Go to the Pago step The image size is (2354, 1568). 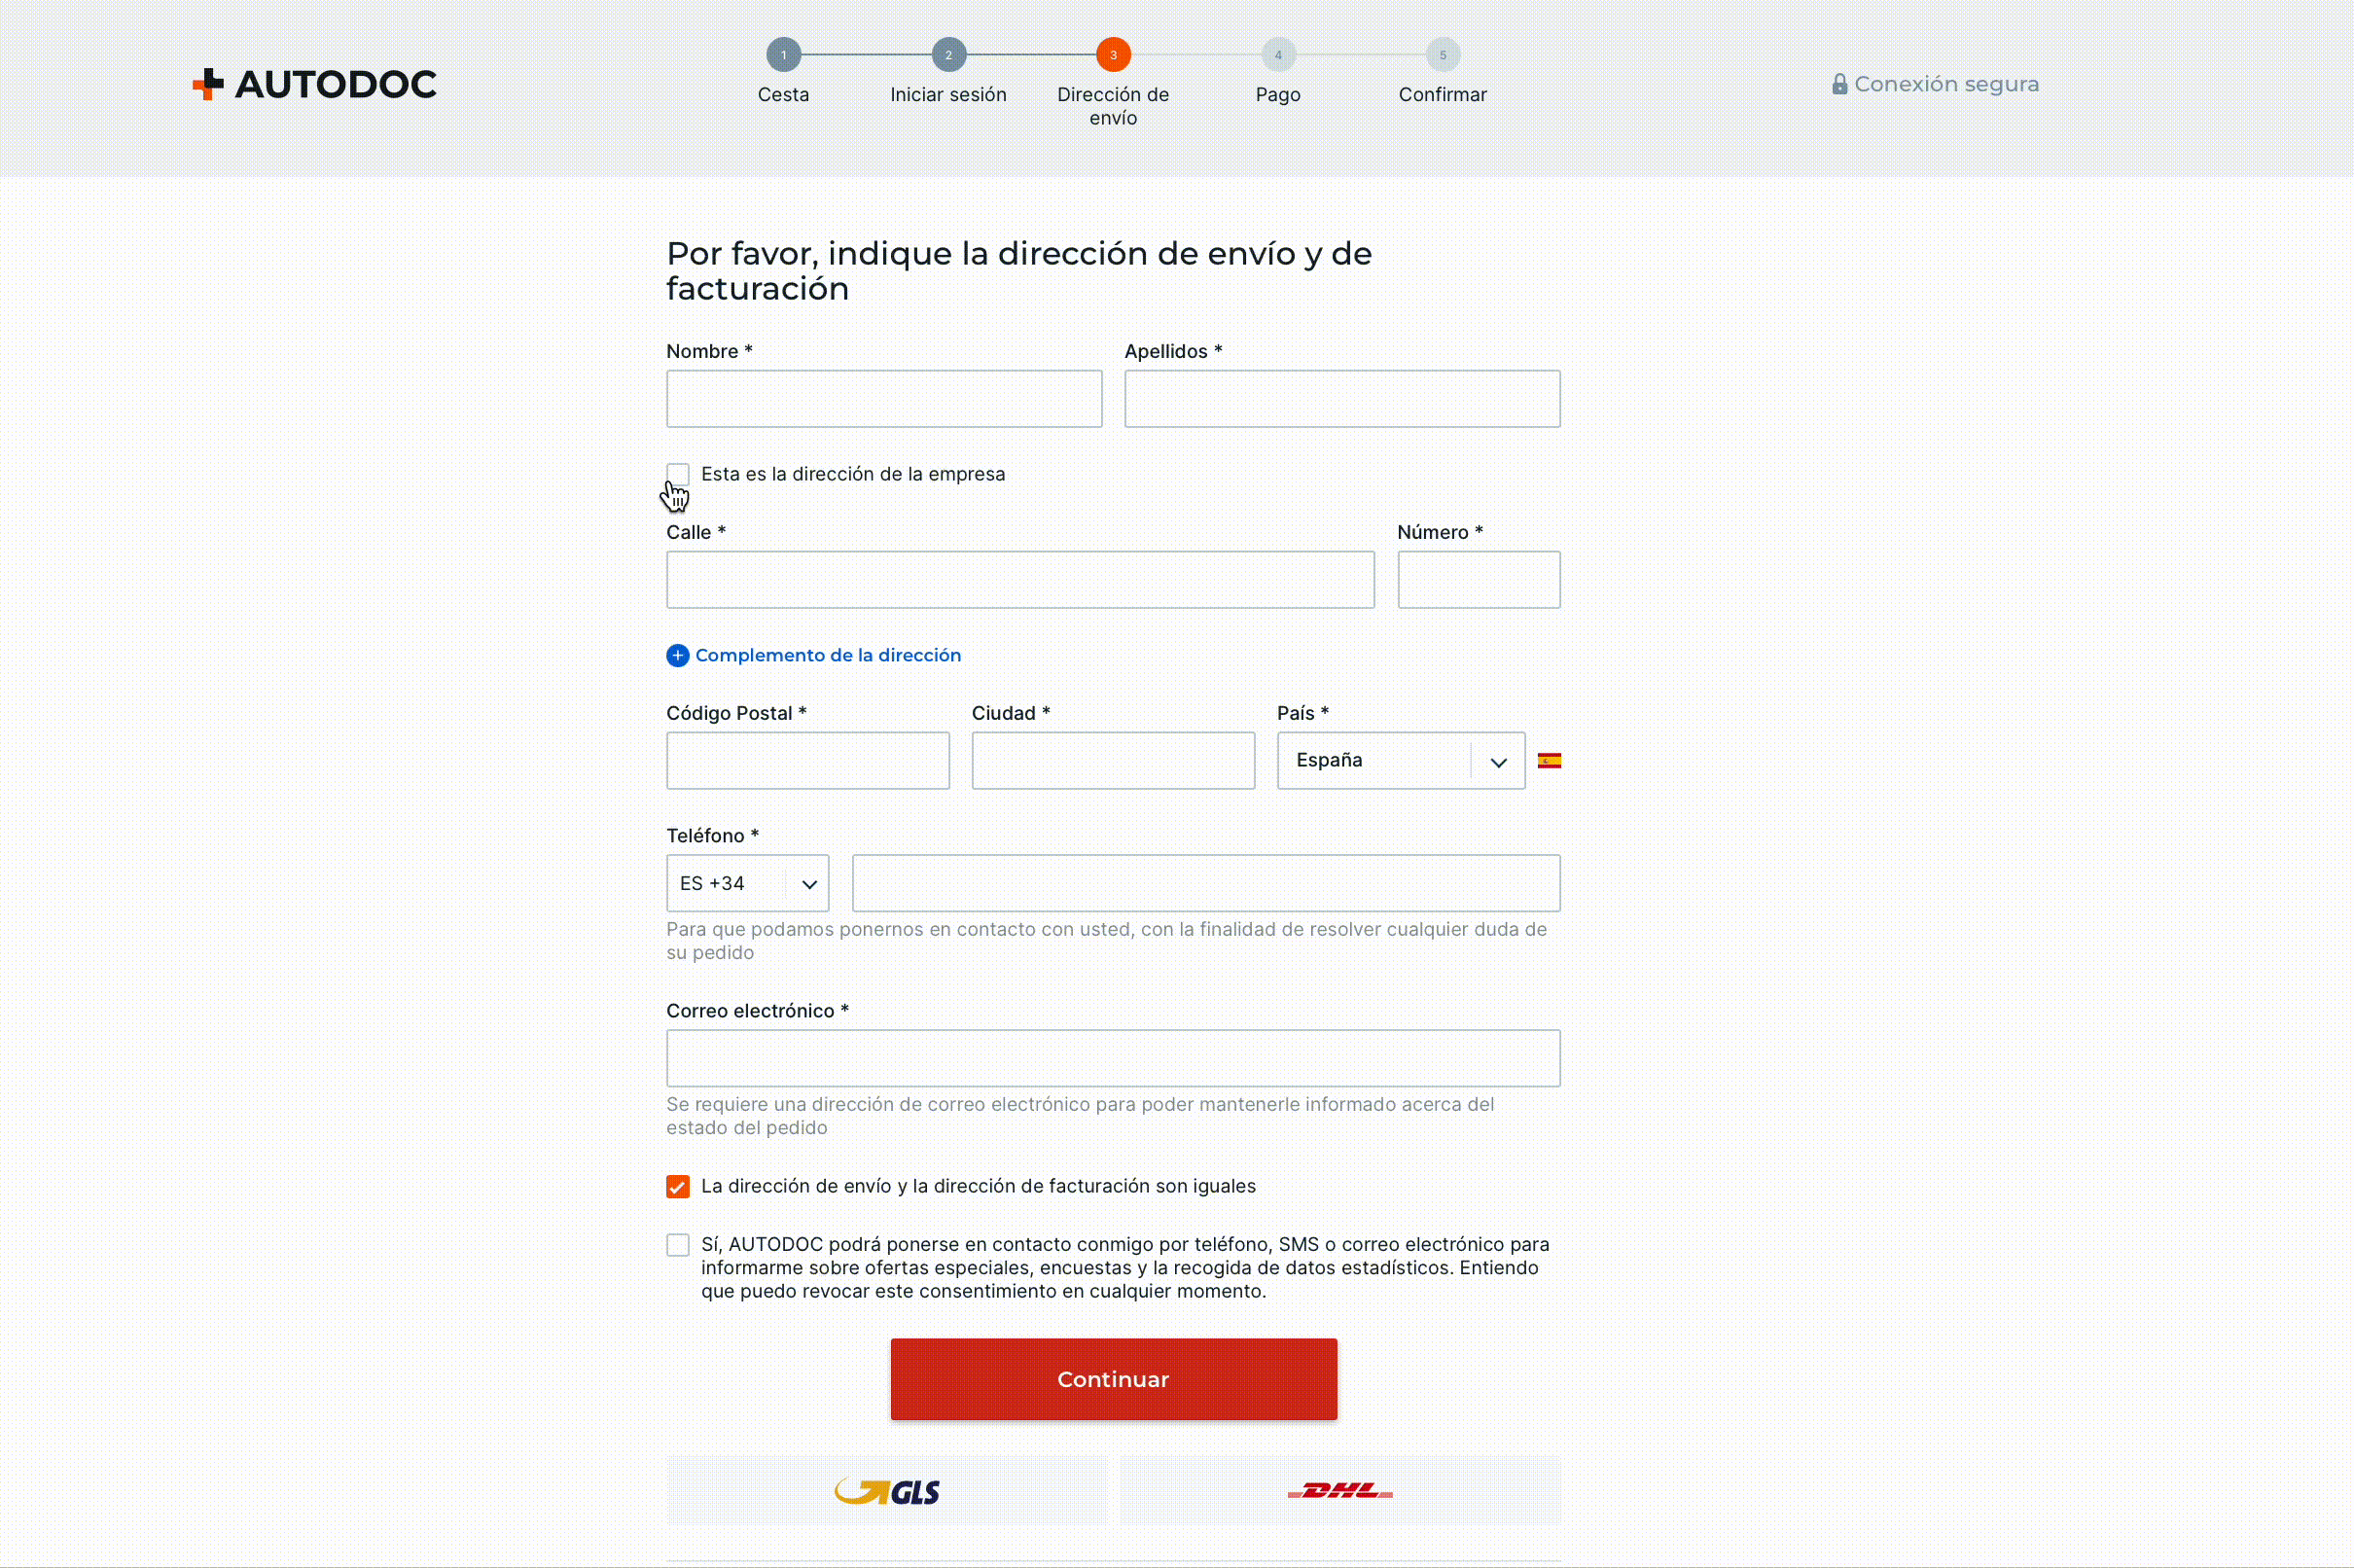[x=1278, y=55]
